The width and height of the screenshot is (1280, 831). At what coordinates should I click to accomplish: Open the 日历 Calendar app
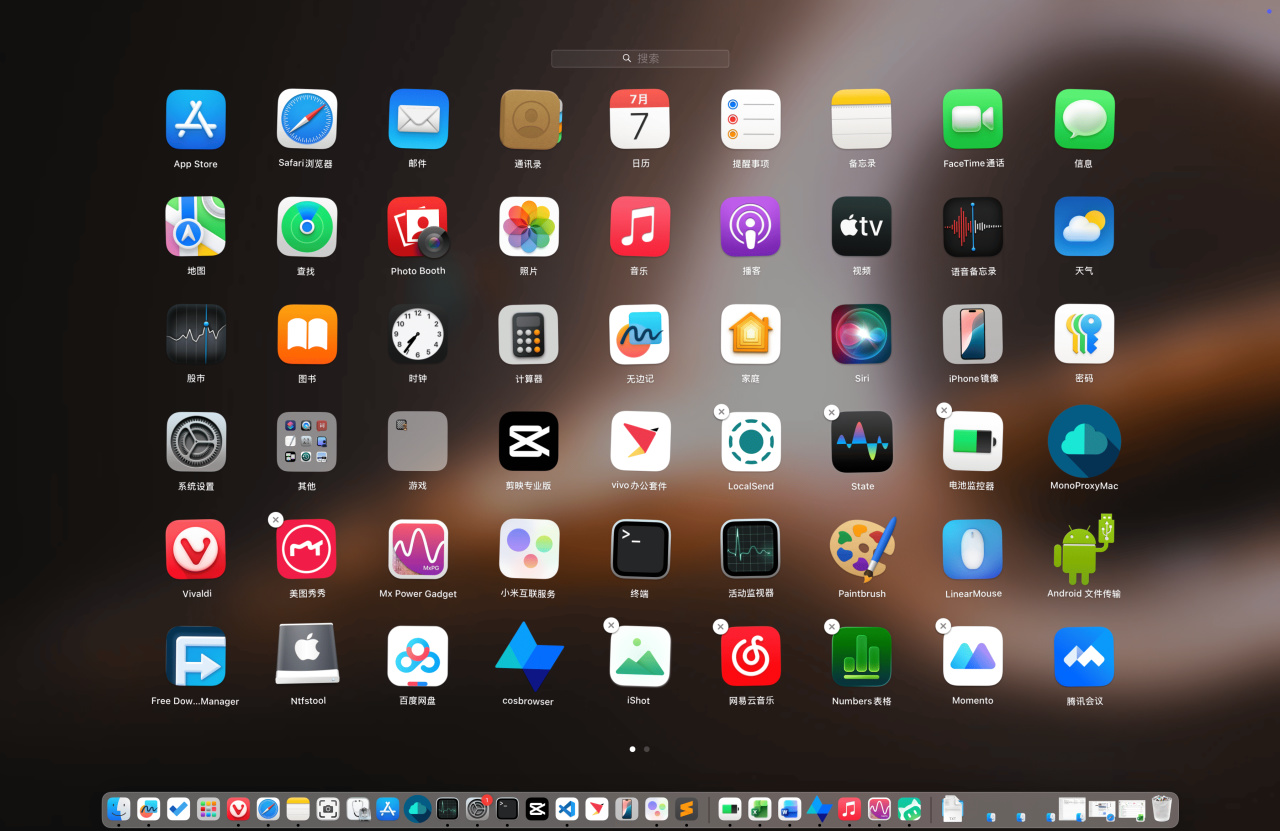(x=640, y=120)
